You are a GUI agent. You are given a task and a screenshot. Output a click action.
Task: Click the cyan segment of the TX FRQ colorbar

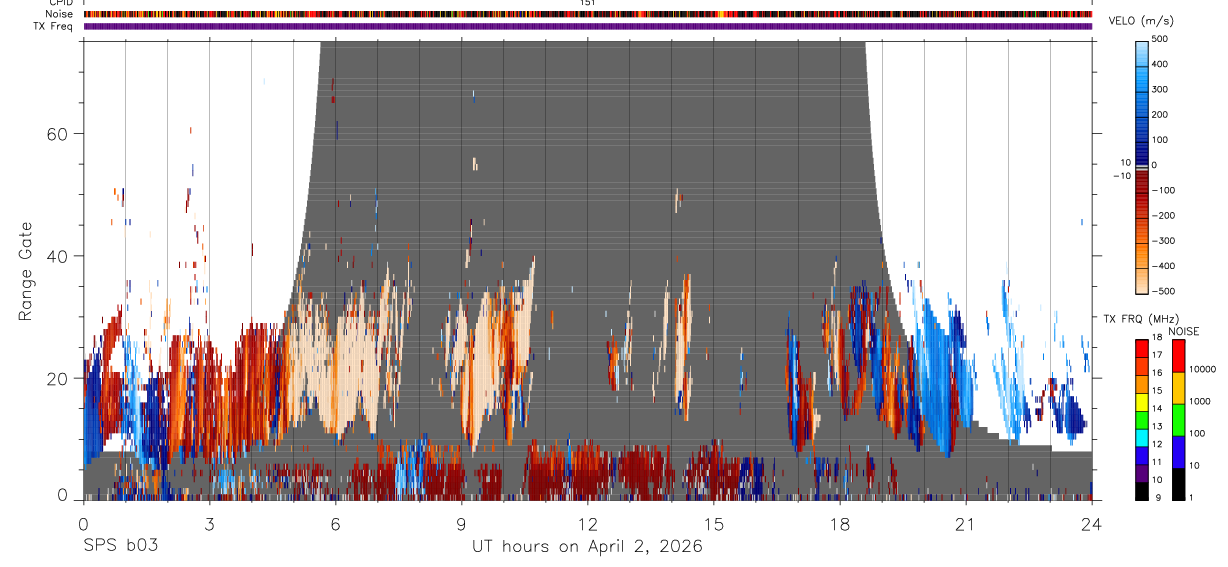click(x=1143, y=438)
